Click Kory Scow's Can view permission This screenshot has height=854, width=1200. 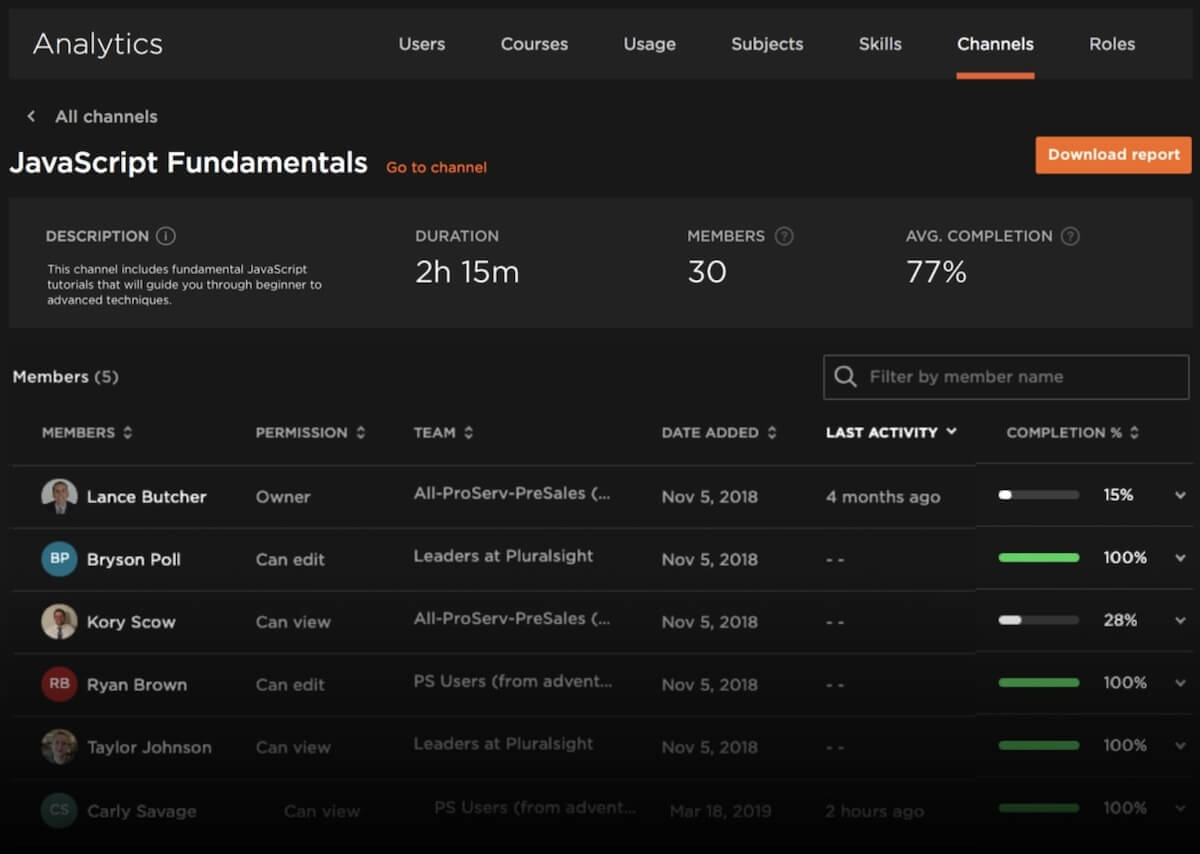(x=293, y=622)
